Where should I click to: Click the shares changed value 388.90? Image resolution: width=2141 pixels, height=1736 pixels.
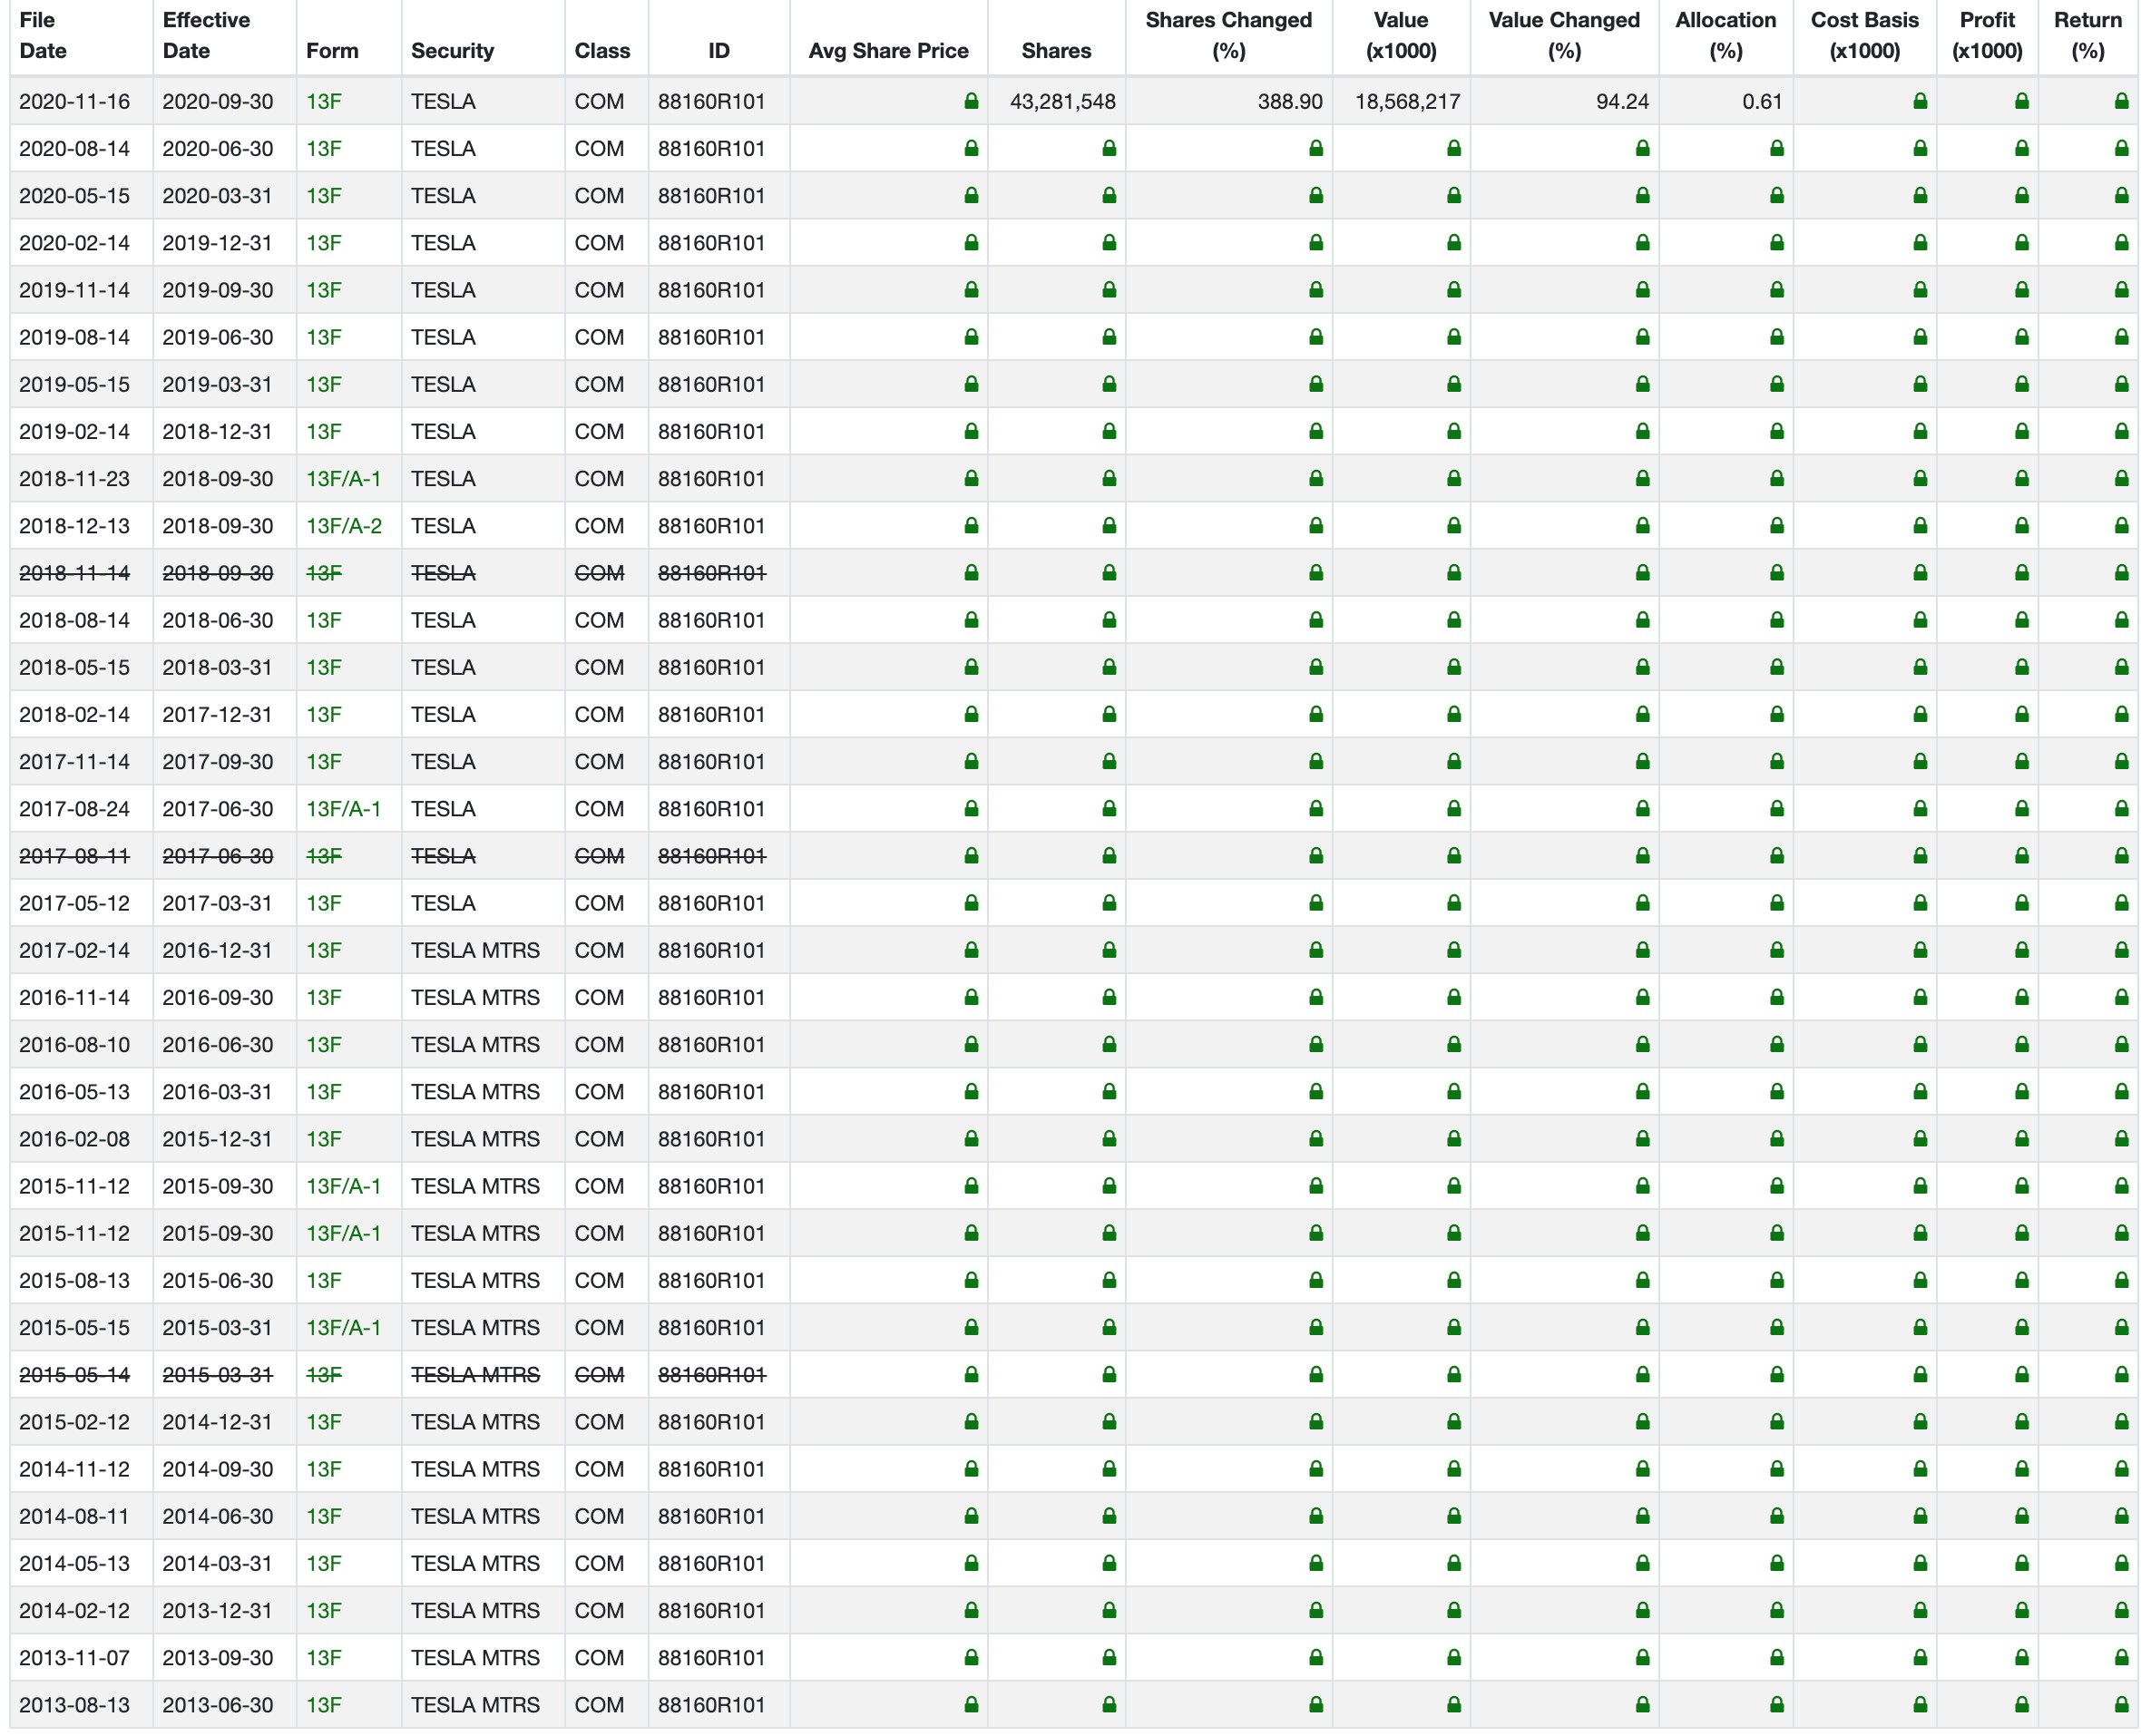pos(1290,101)
